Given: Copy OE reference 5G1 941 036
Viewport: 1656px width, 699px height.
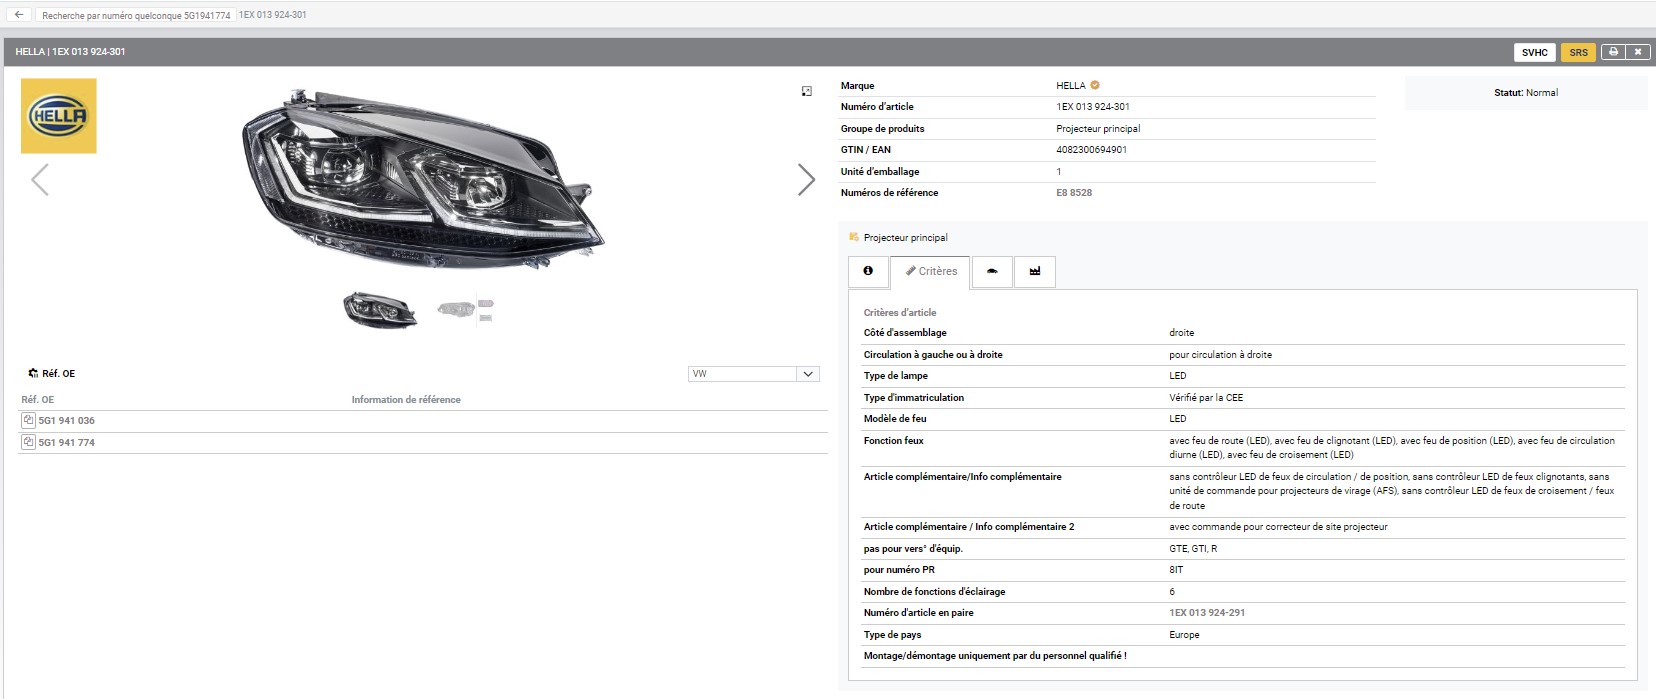Looking at the screenshot, I should click(x=28, y=421).
